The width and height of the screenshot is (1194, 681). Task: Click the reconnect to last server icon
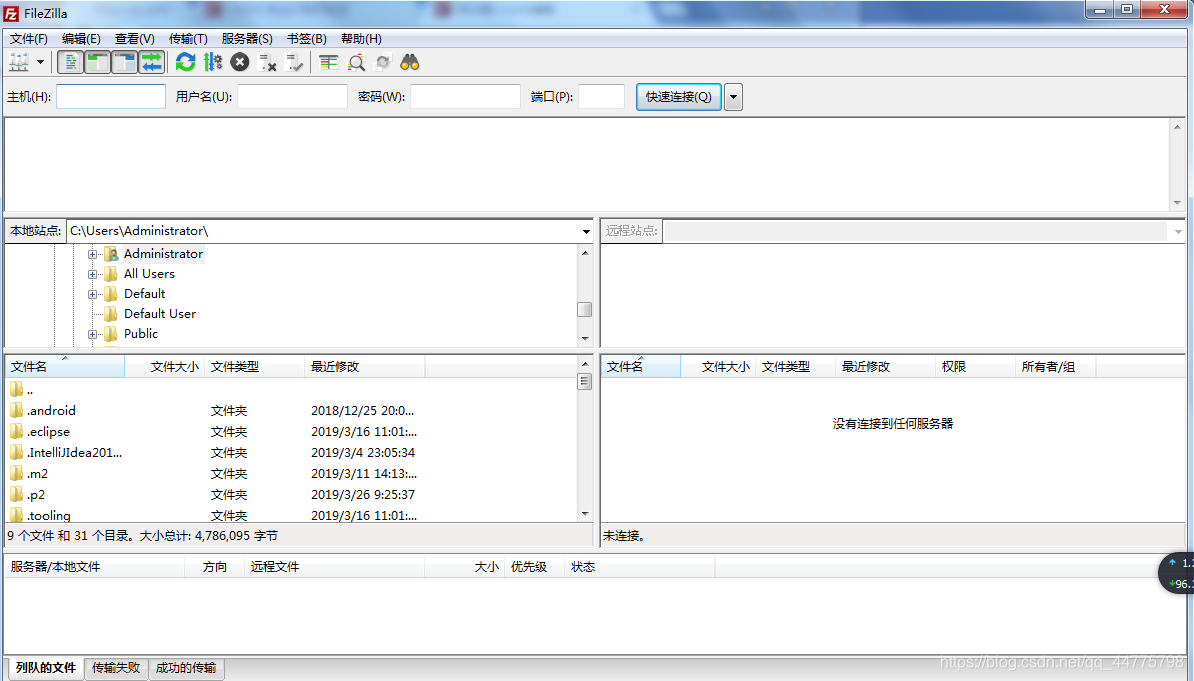[294, 62]
